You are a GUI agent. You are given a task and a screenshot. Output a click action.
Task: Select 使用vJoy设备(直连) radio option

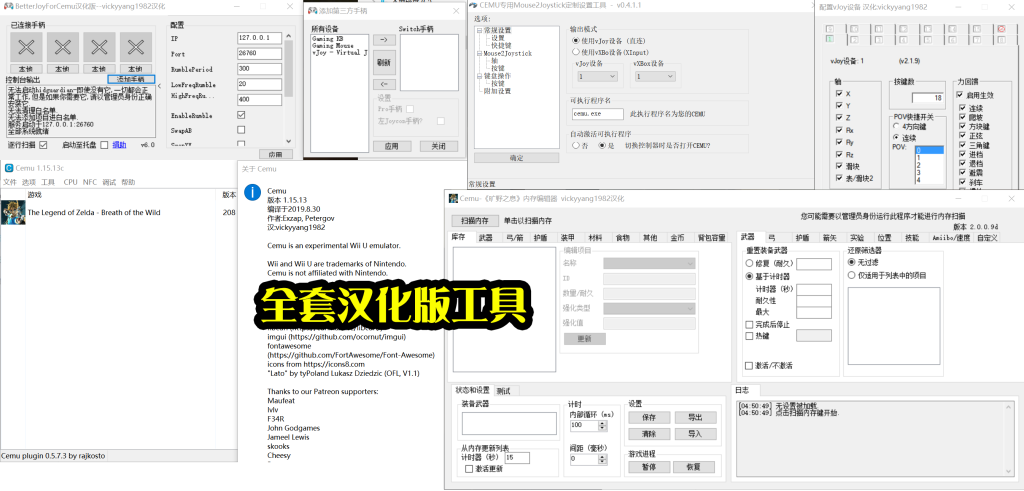point(575,40)
